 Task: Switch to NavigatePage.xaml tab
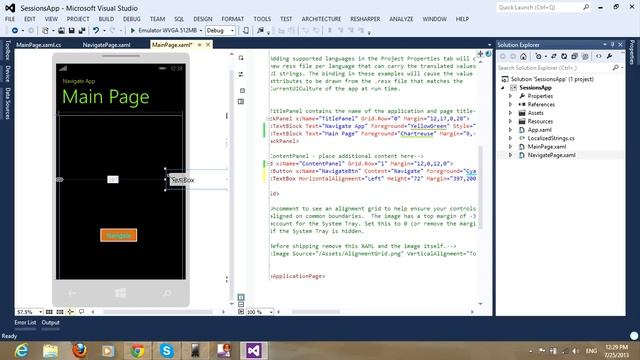click(107, 45)
